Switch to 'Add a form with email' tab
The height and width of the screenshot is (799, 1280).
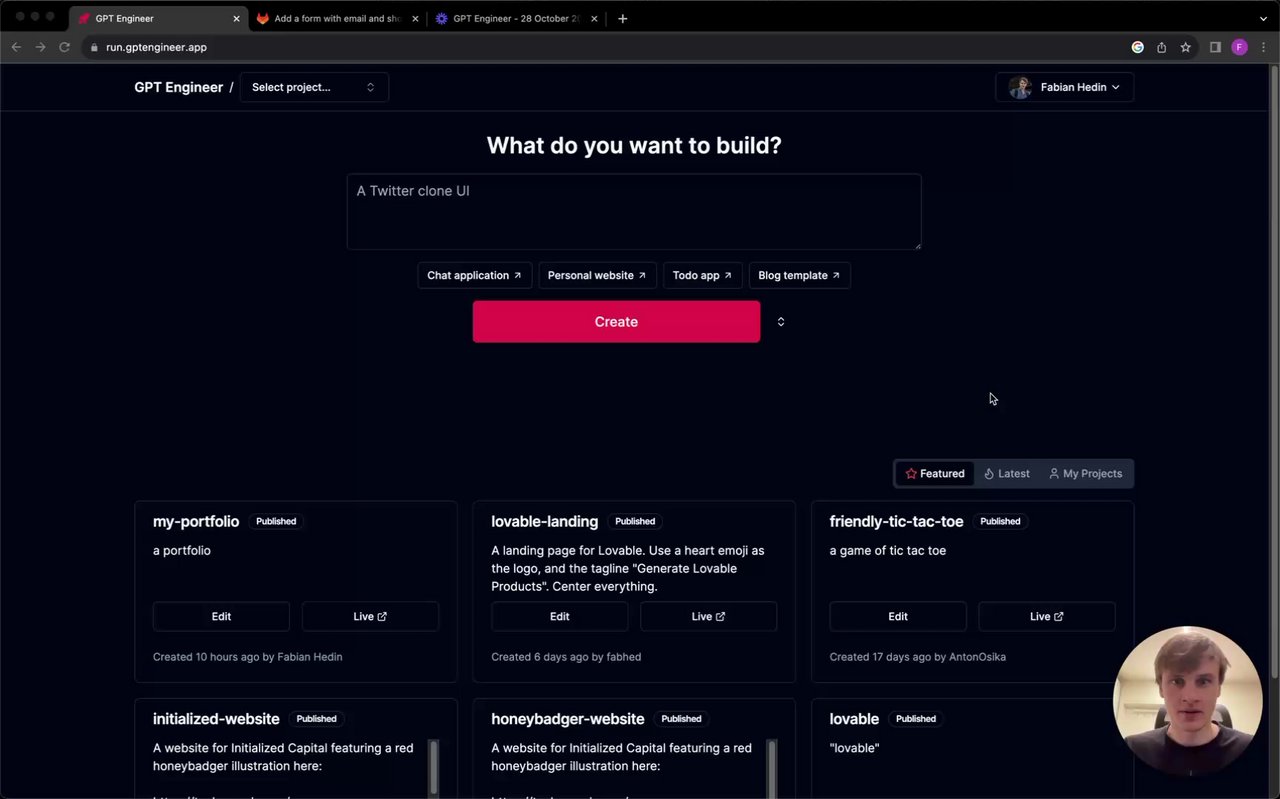pyautogui.click(x=337, y=18)
